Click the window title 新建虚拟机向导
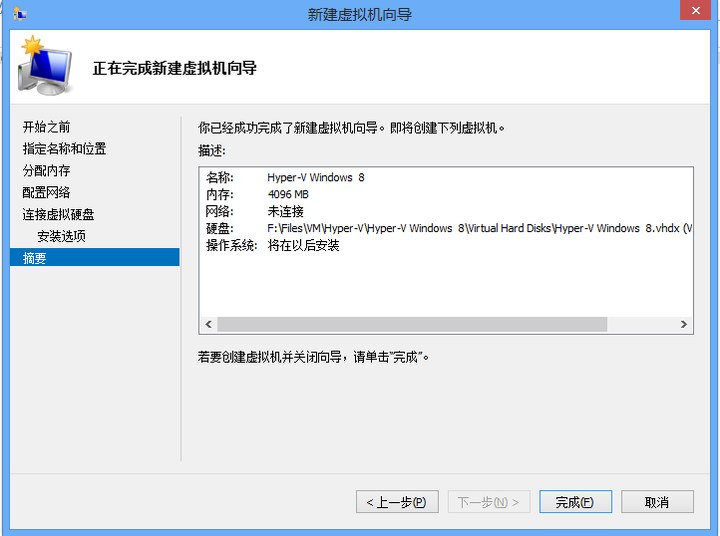720x536 pixels. [x=360, y=15]
